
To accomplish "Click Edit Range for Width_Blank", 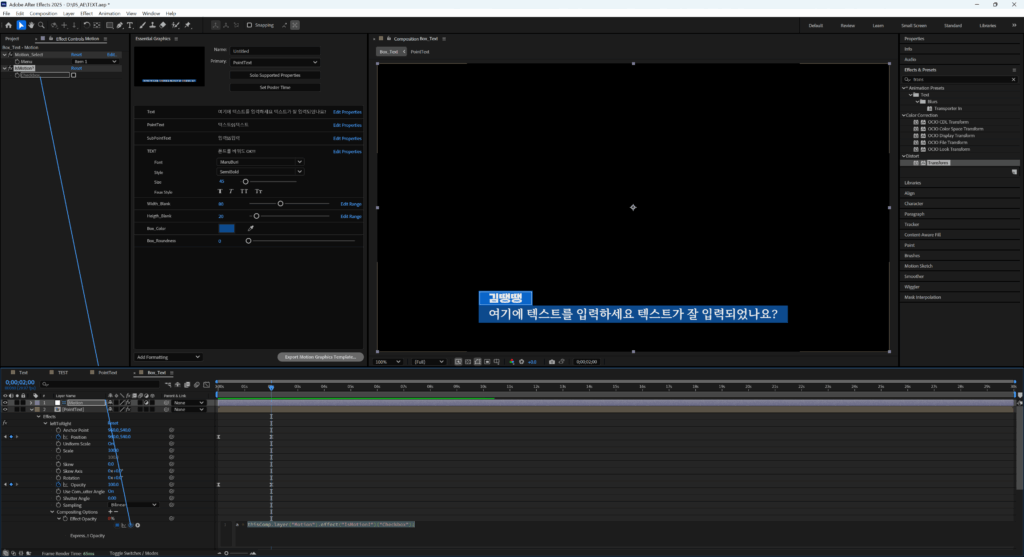I will 351,204.
